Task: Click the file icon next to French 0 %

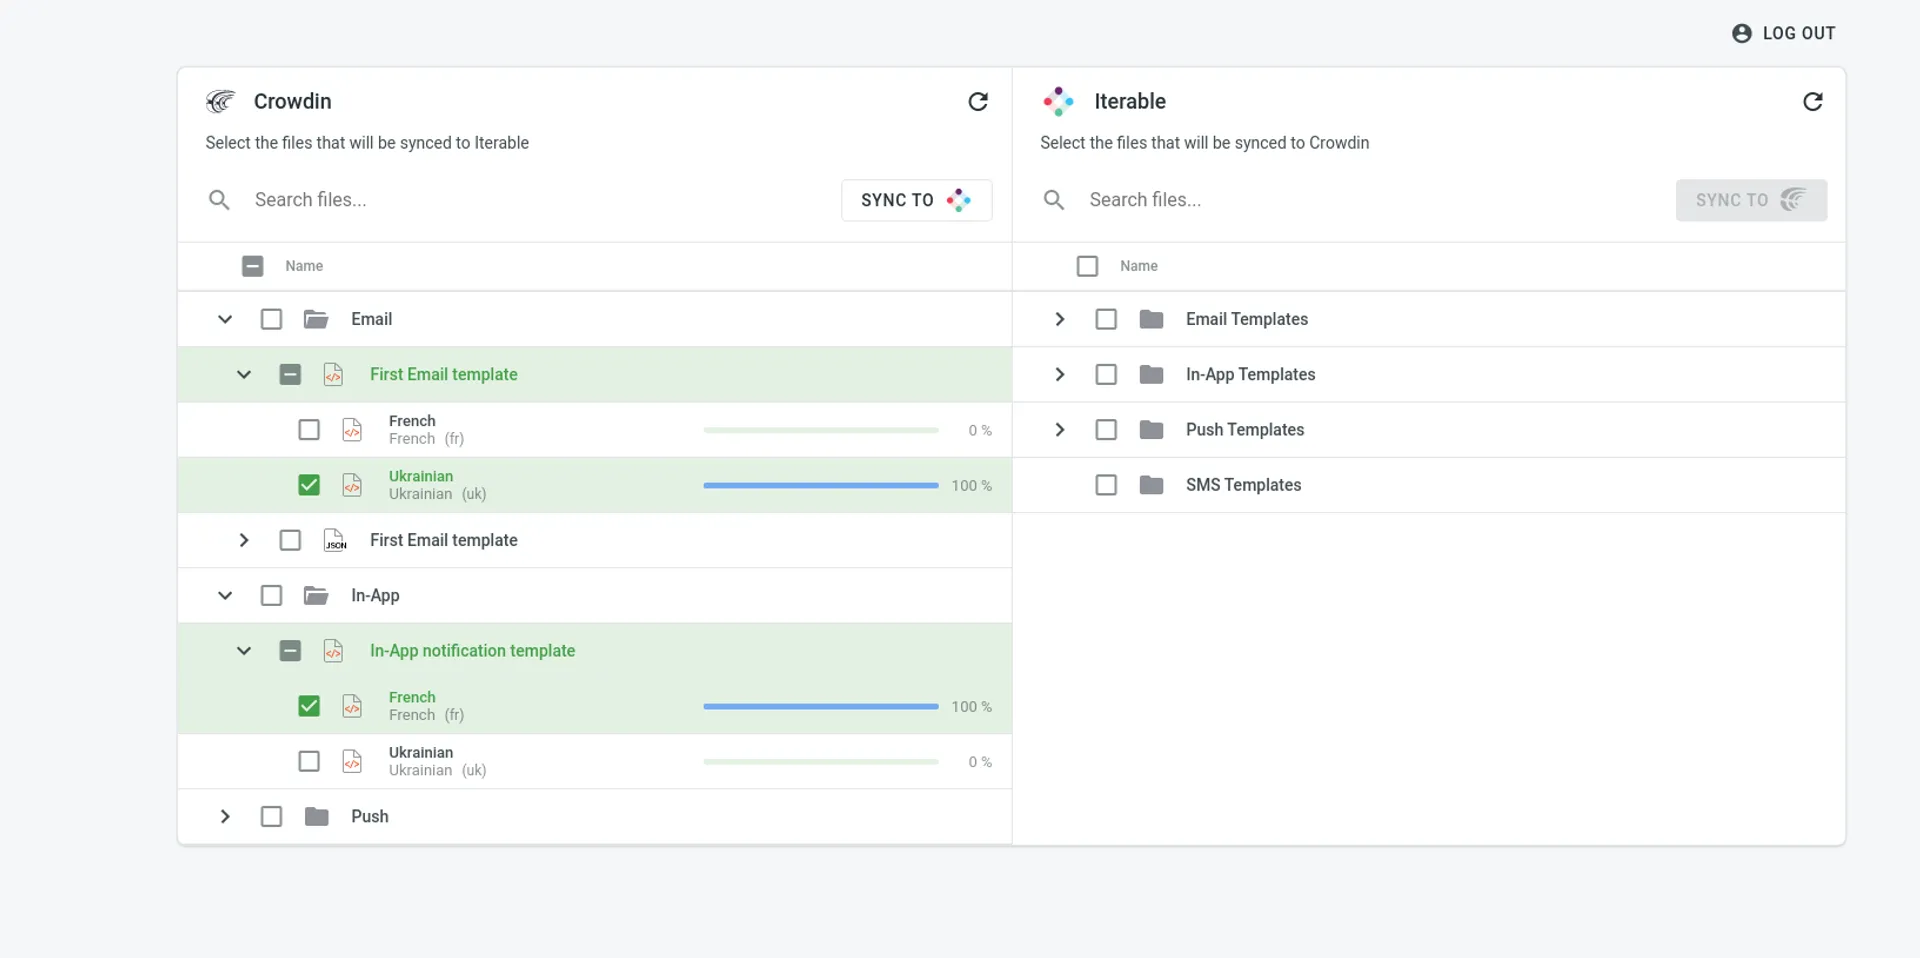Action: click(352, 430)
